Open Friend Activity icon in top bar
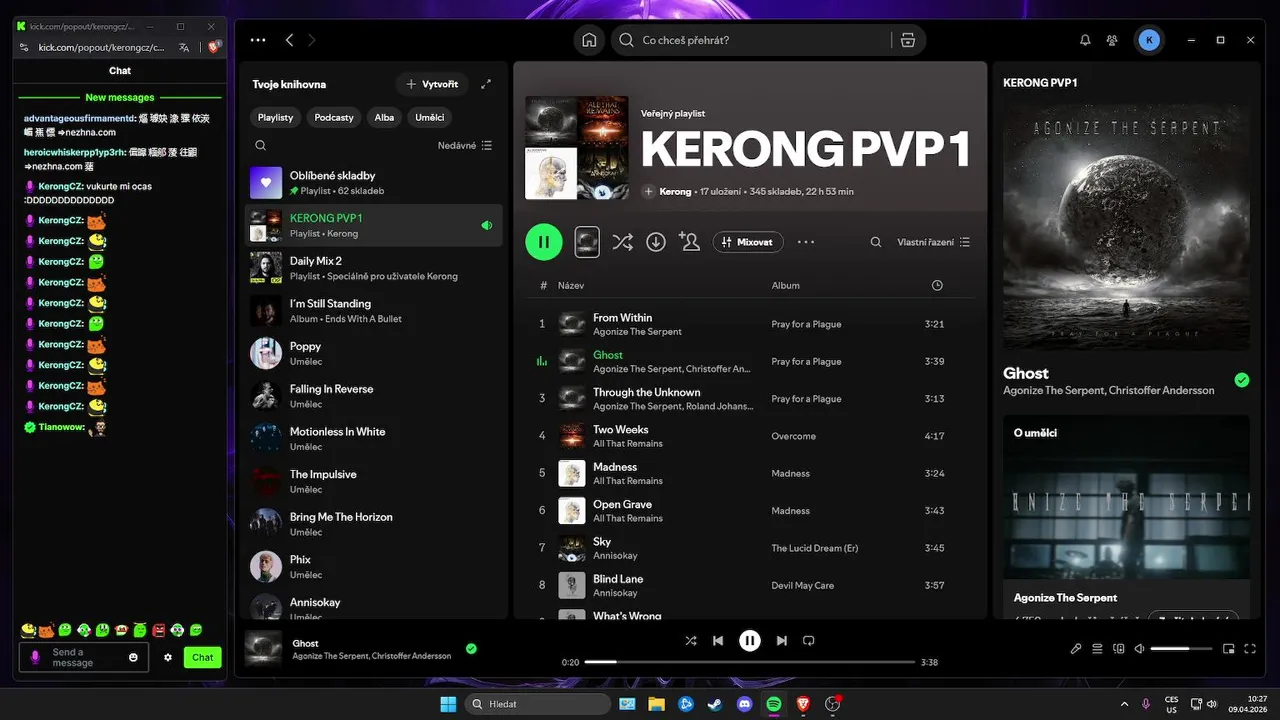 [x=1112, y=40]
